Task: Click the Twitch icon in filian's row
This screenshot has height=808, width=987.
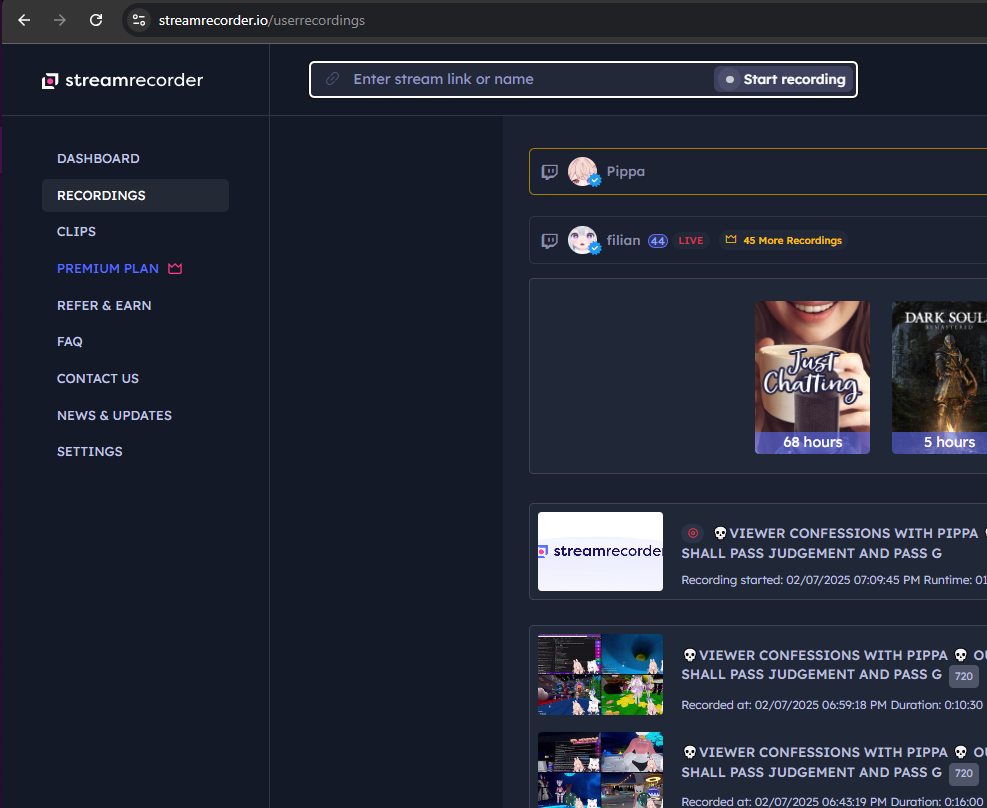Action: click(x=550, y=240)
